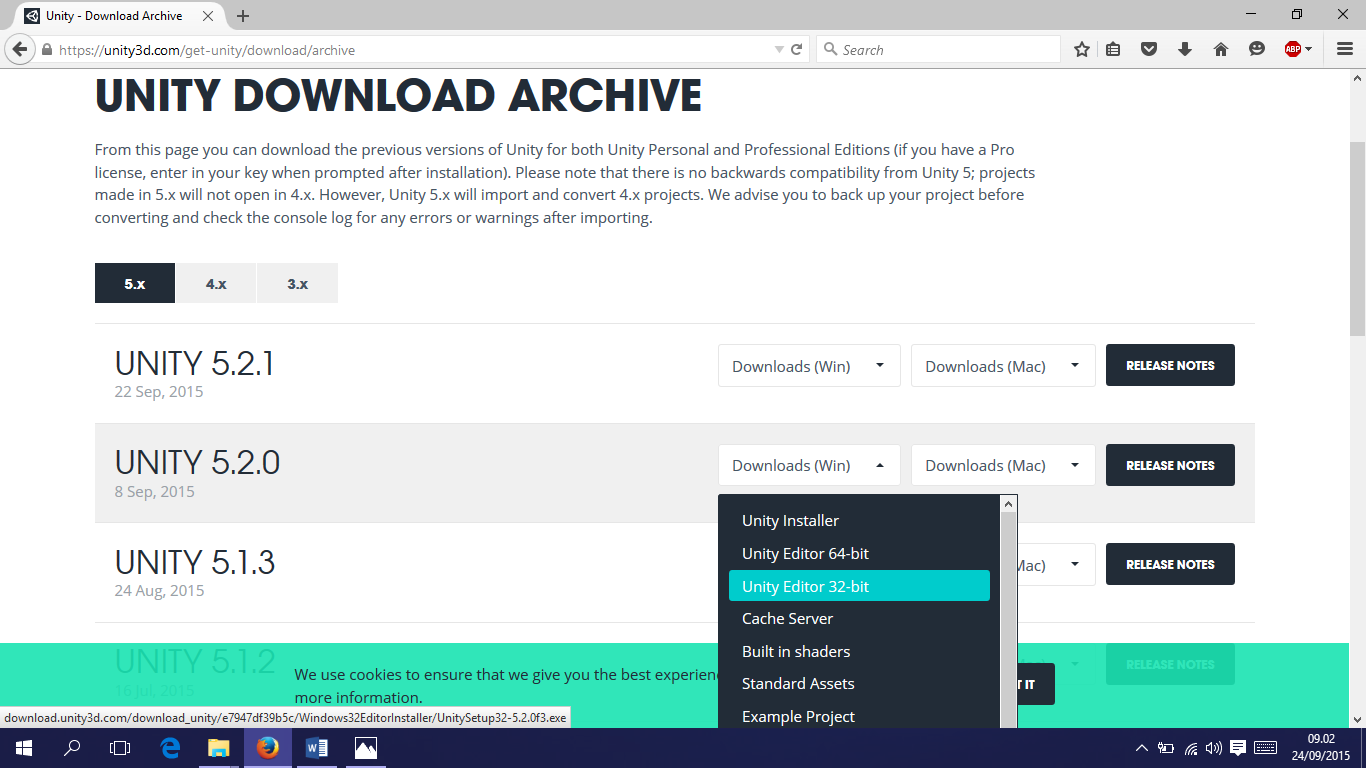Open a new browser tab
Image resolution: width=1366 pixels, height=768 pixels.
click(243, 16)
